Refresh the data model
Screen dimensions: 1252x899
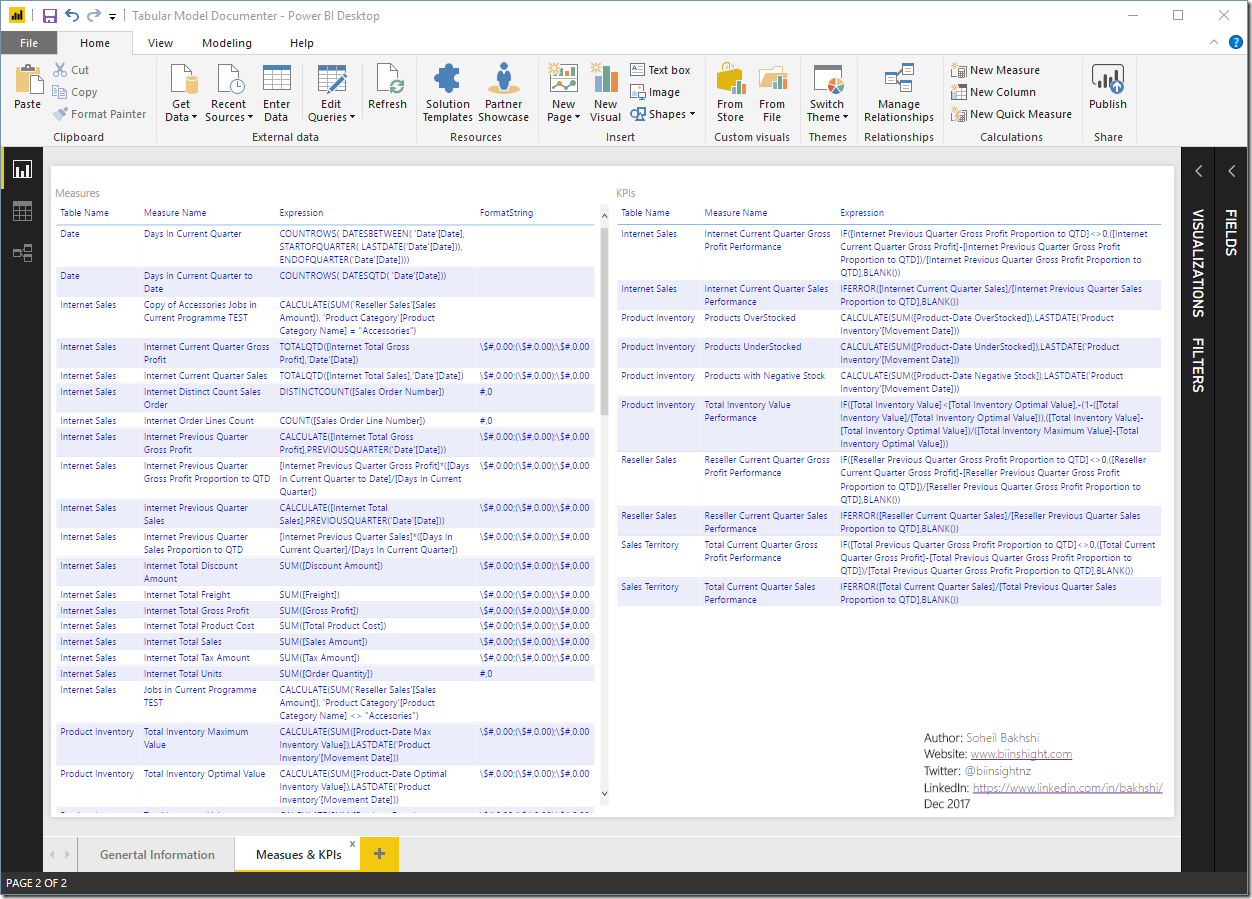387,87
